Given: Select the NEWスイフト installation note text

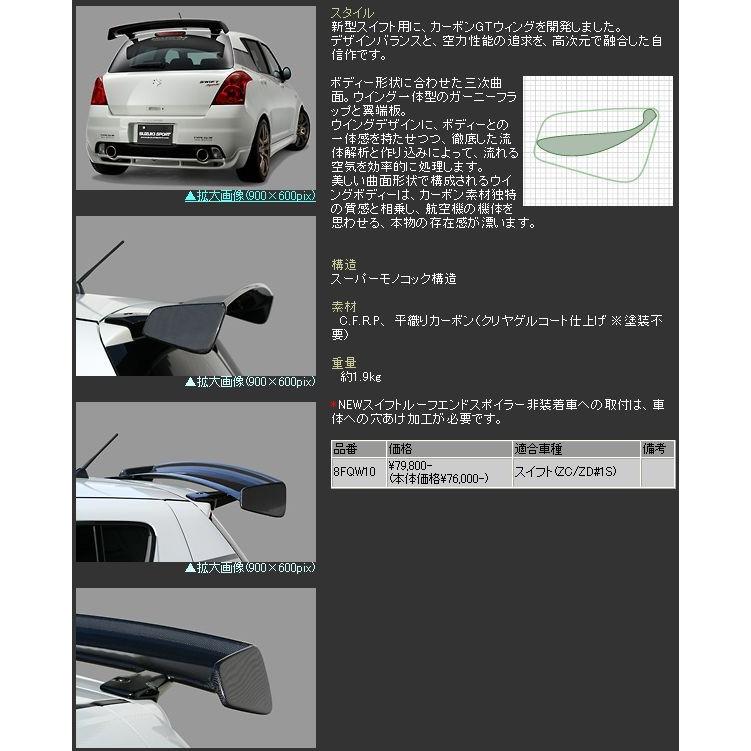Looking at the screenshot, I should 498,412.
